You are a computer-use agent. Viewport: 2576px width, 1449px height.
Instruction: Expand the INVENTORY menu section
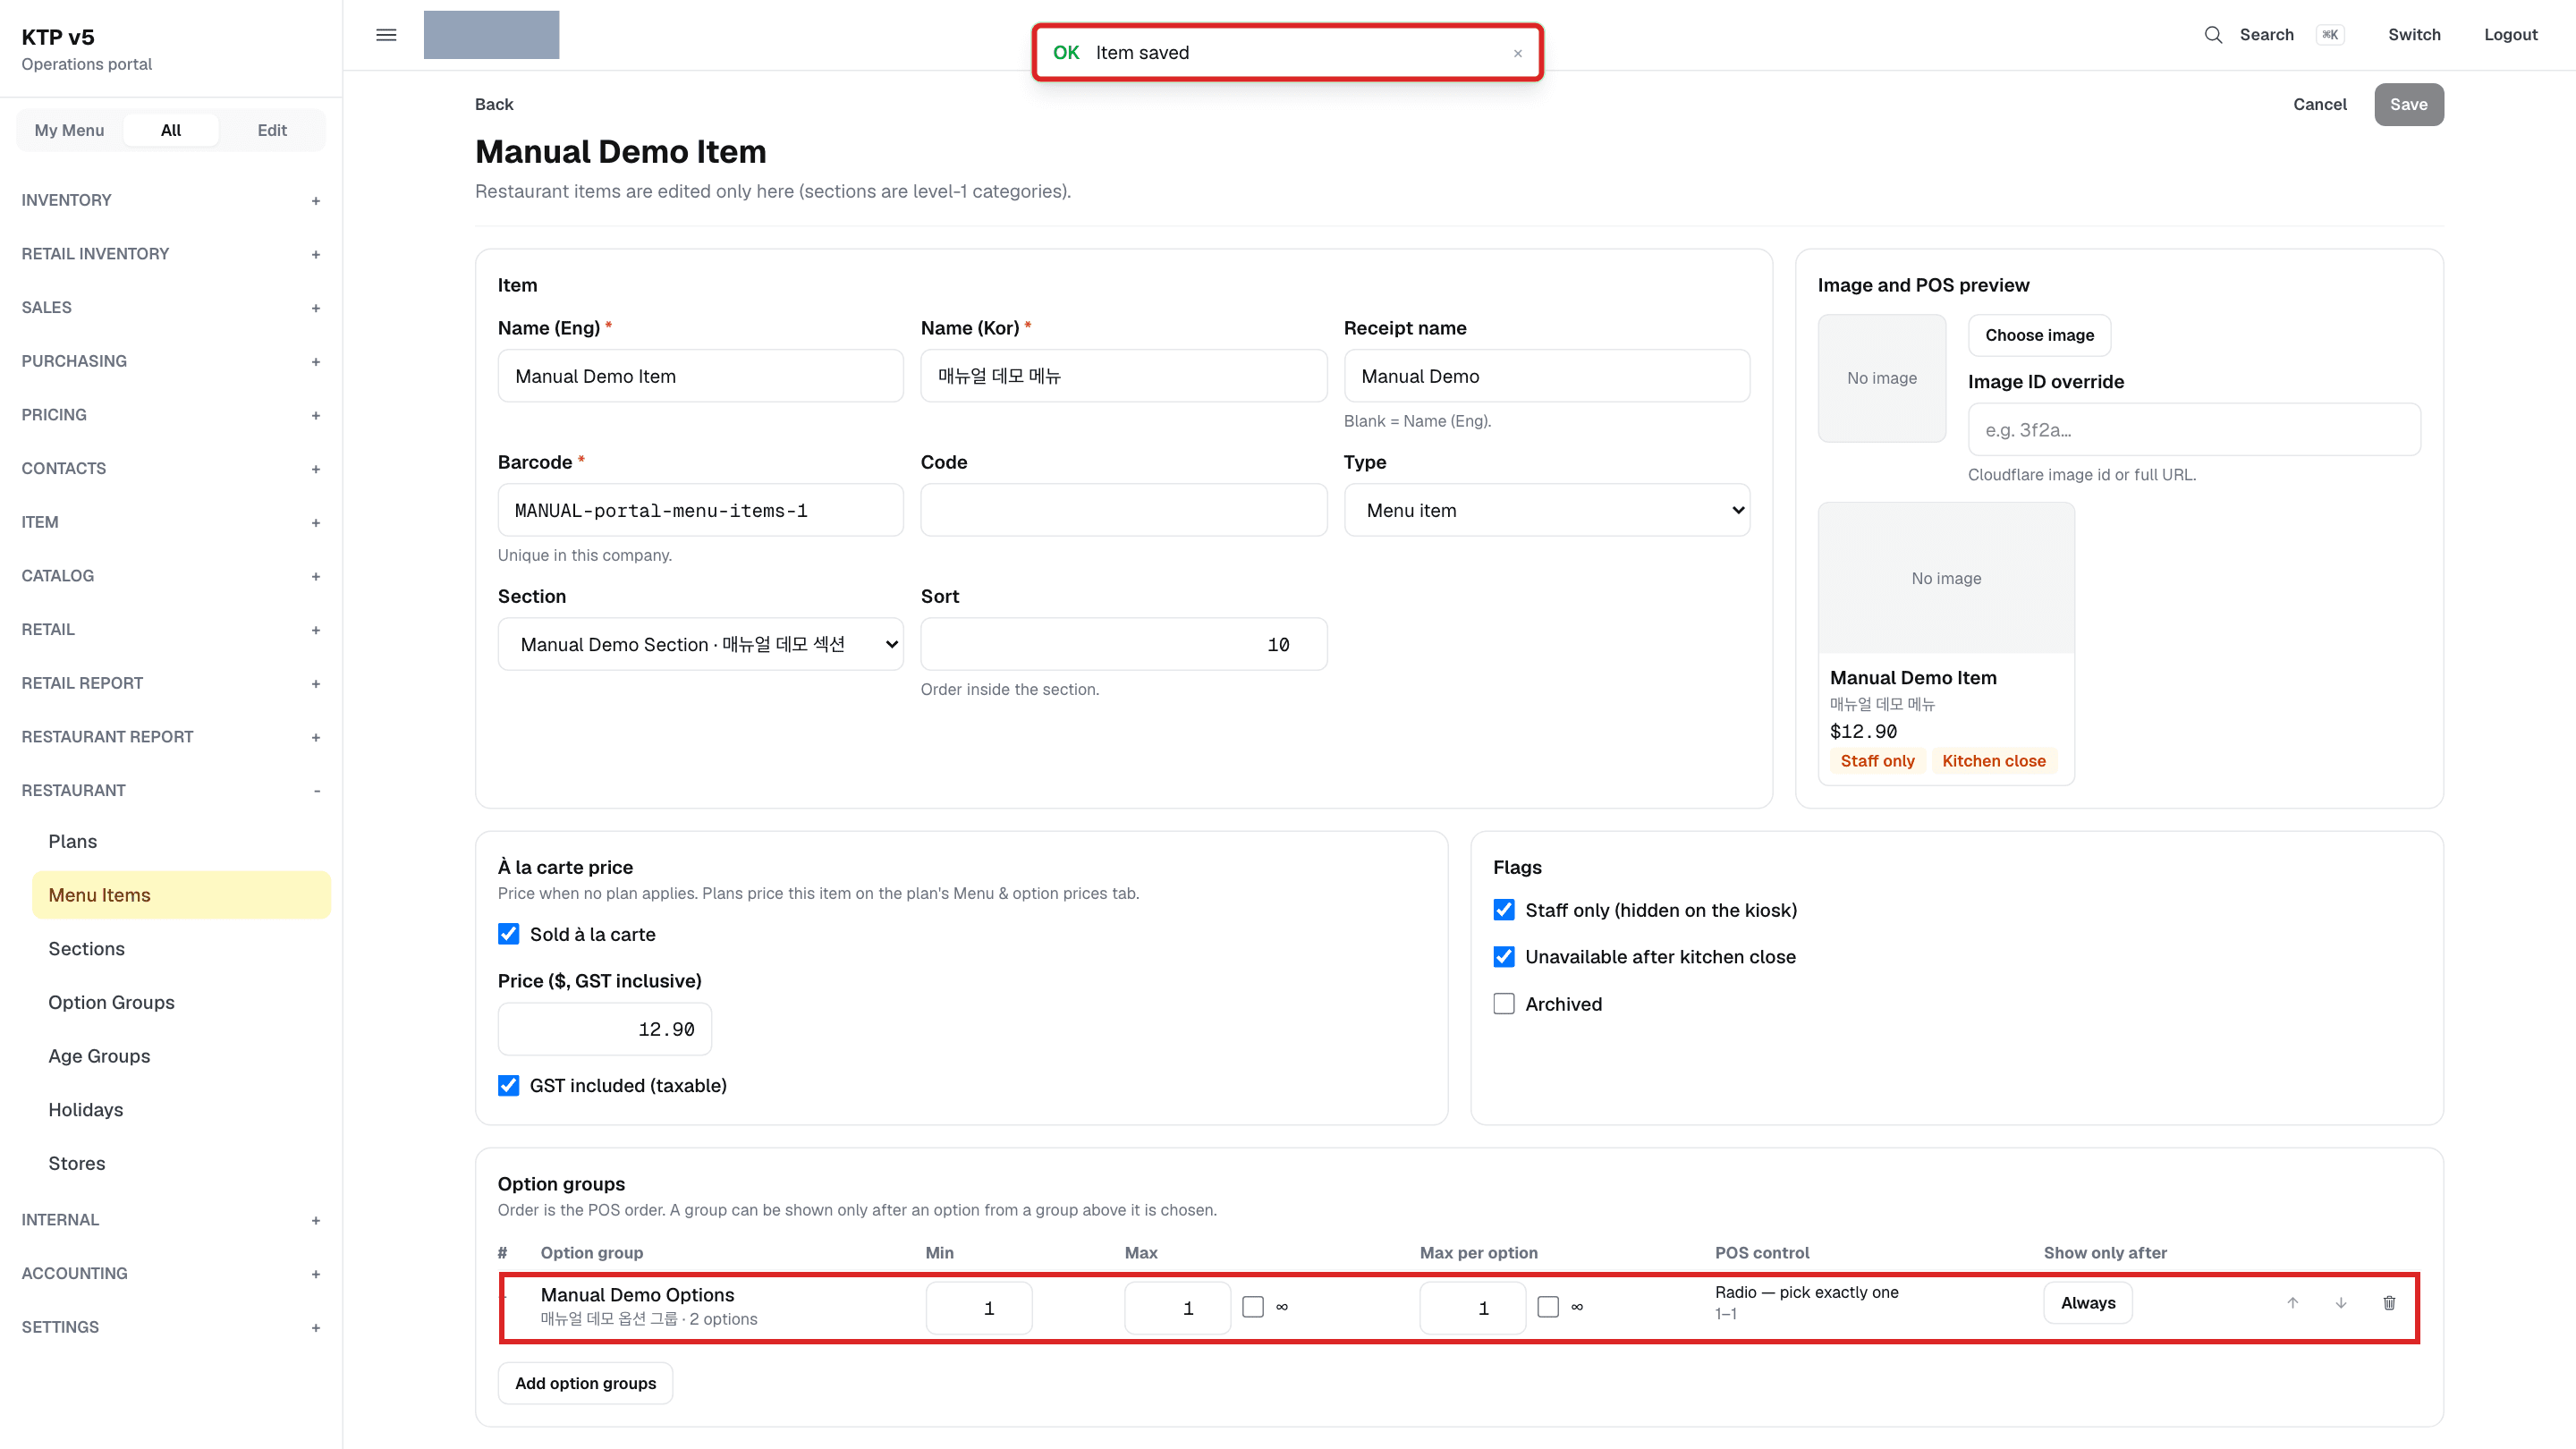170,200
